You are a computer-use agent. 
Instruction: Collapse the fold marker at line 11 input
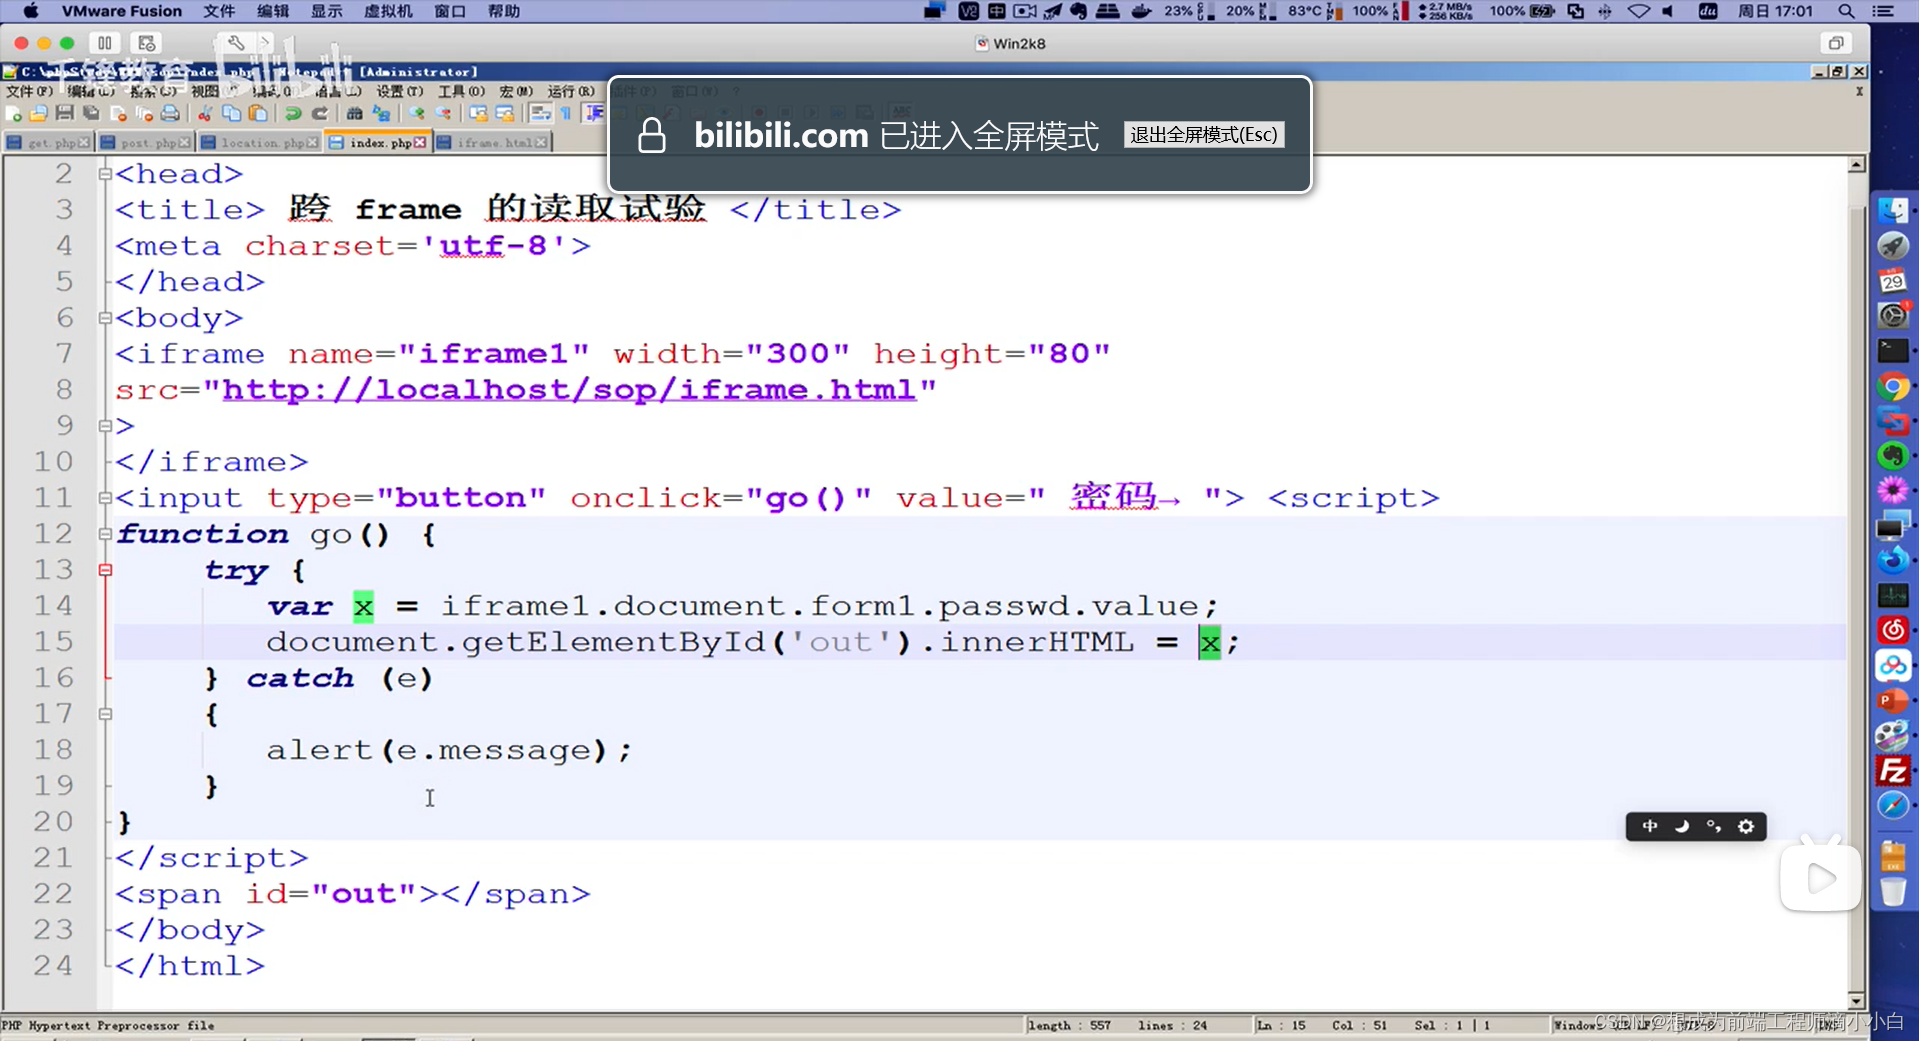click(105, 498)
